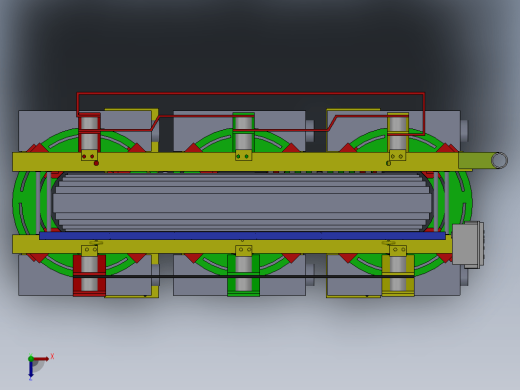This screenshot has width=520, height=390.
Task: Click the red X axis of the orientation triad
Action: tap(41, 359)
